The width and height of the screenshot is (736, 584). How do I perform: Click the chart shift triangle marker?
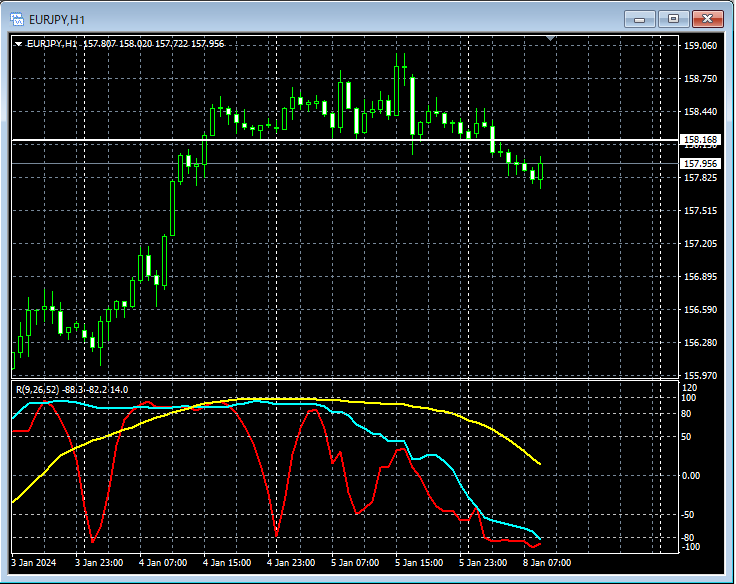[x=551, y=38]
